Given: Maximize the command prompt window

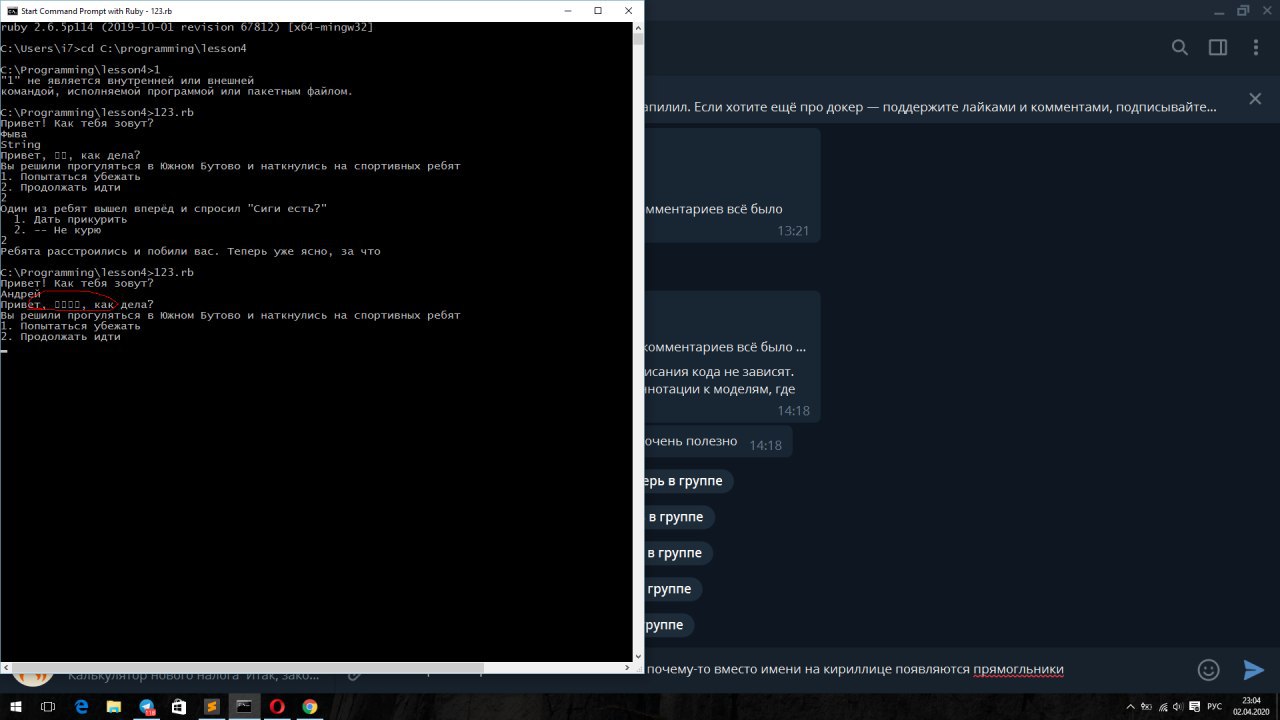Looking at the screenshot, I should (598, 10).
